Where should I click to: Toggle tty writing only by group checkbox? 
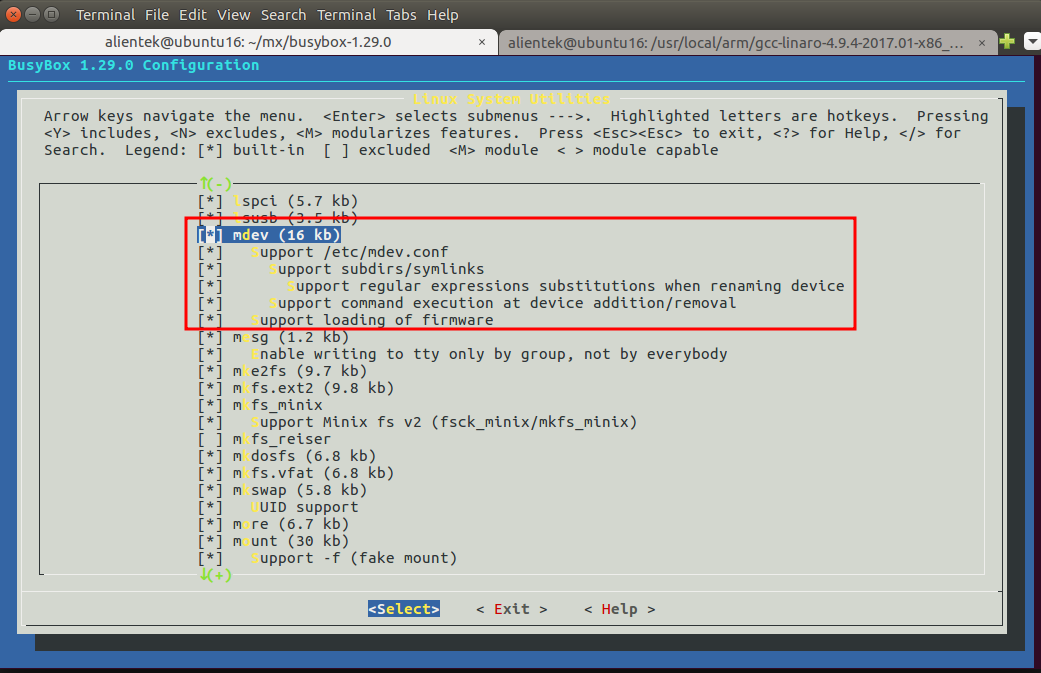210,354
